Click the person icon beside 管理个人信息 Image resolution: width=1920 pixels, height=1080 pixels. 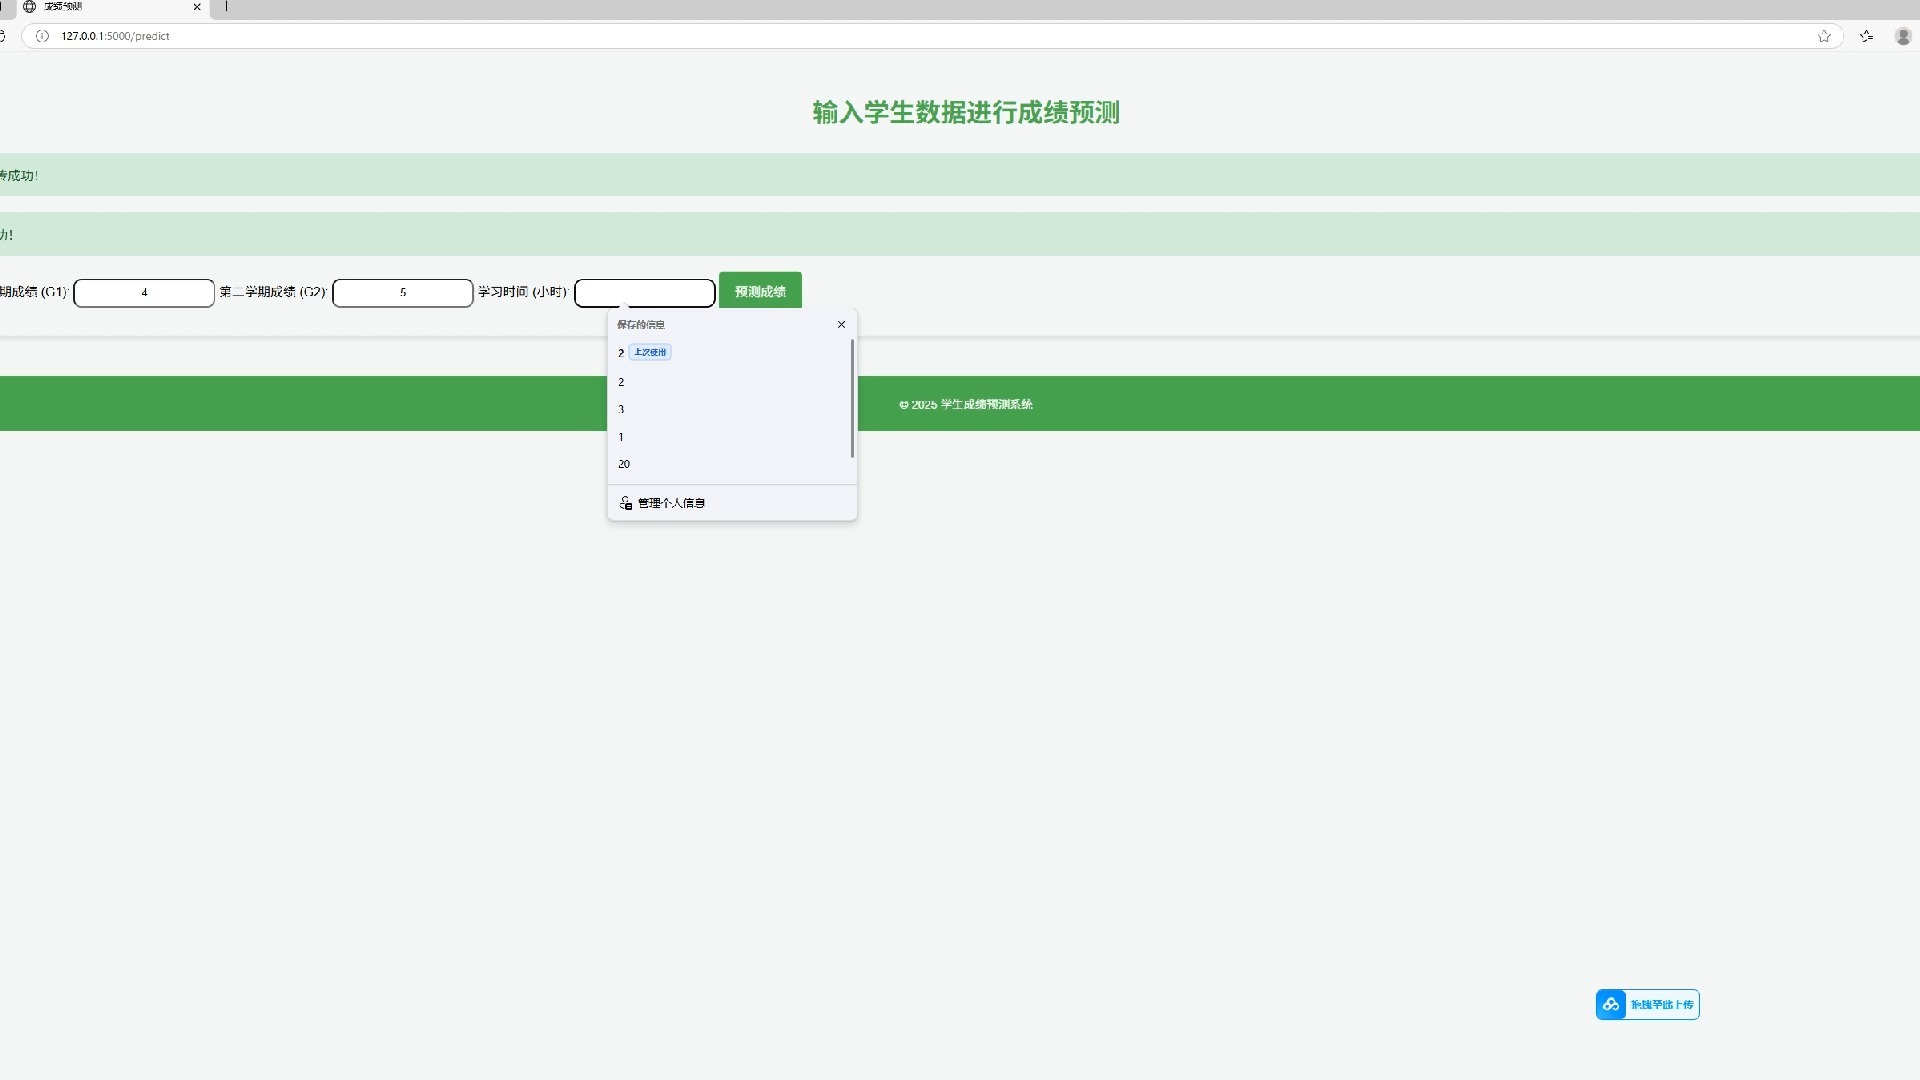coord(626,503)
